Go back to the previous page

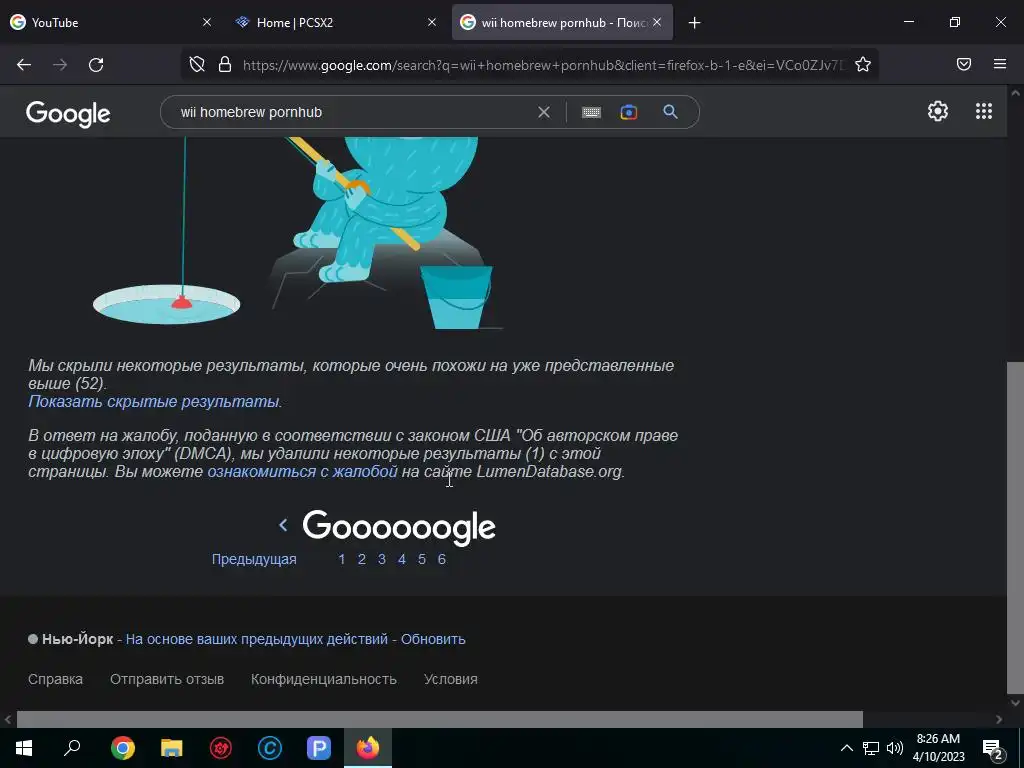point(24,65)
